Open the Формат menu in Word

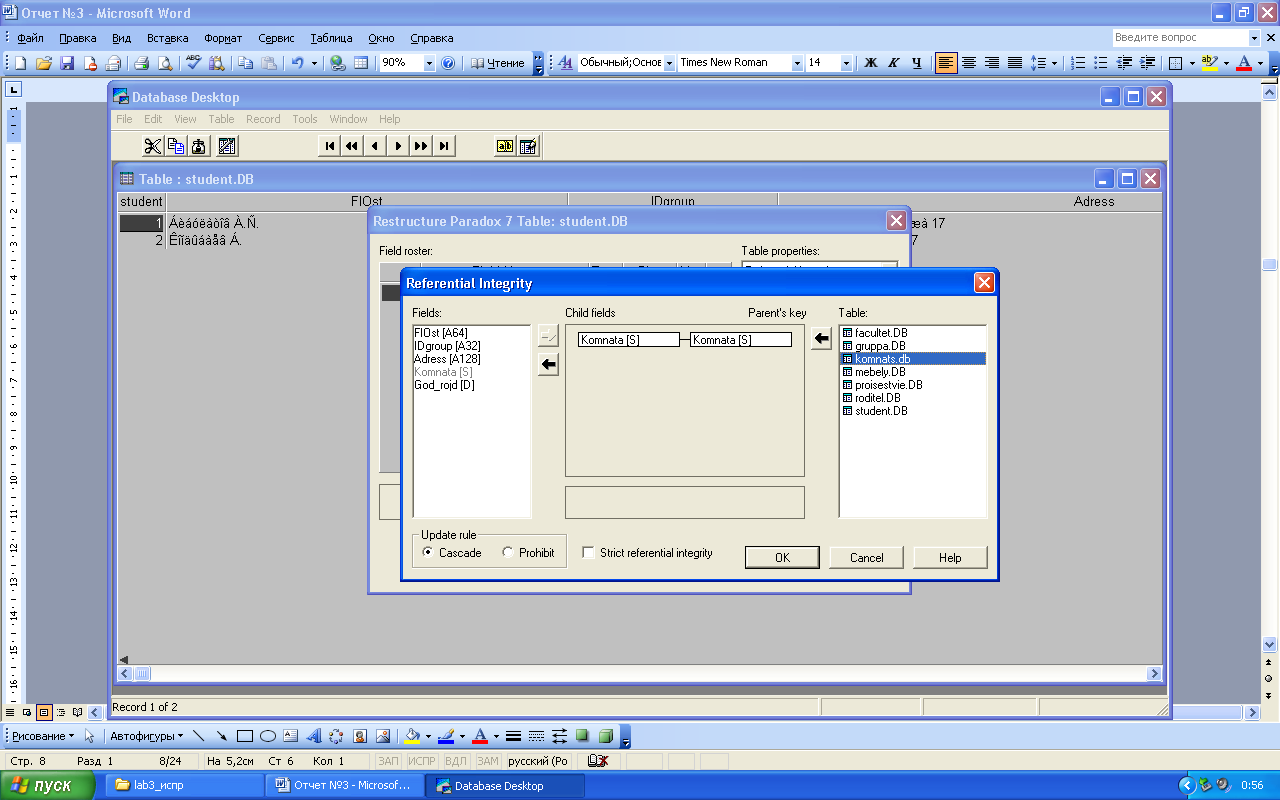pos(223,38)
